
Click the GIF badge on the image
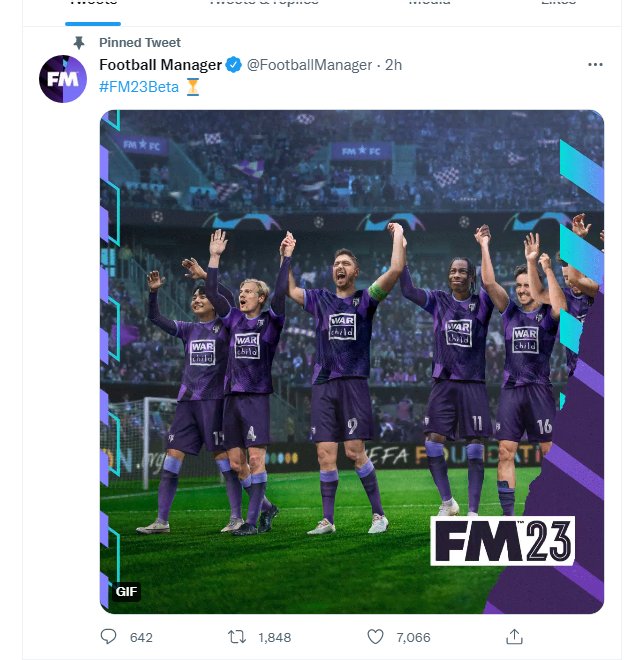pyautogui.click(x=126, y=591)
